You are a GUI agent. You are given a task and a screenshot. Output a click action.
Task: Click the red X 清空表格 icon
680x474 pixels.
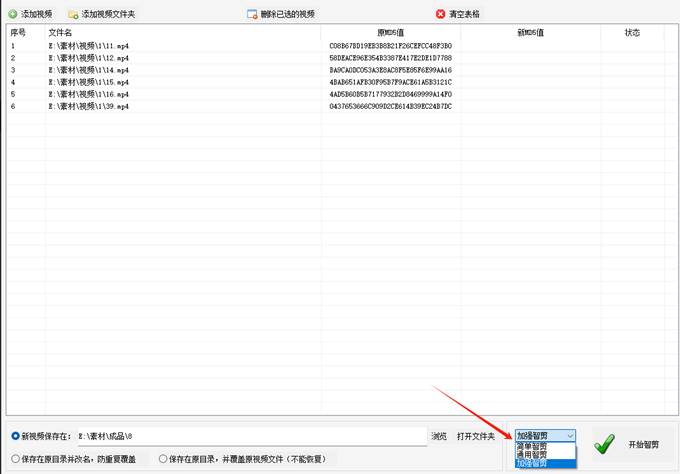point(440,14)
